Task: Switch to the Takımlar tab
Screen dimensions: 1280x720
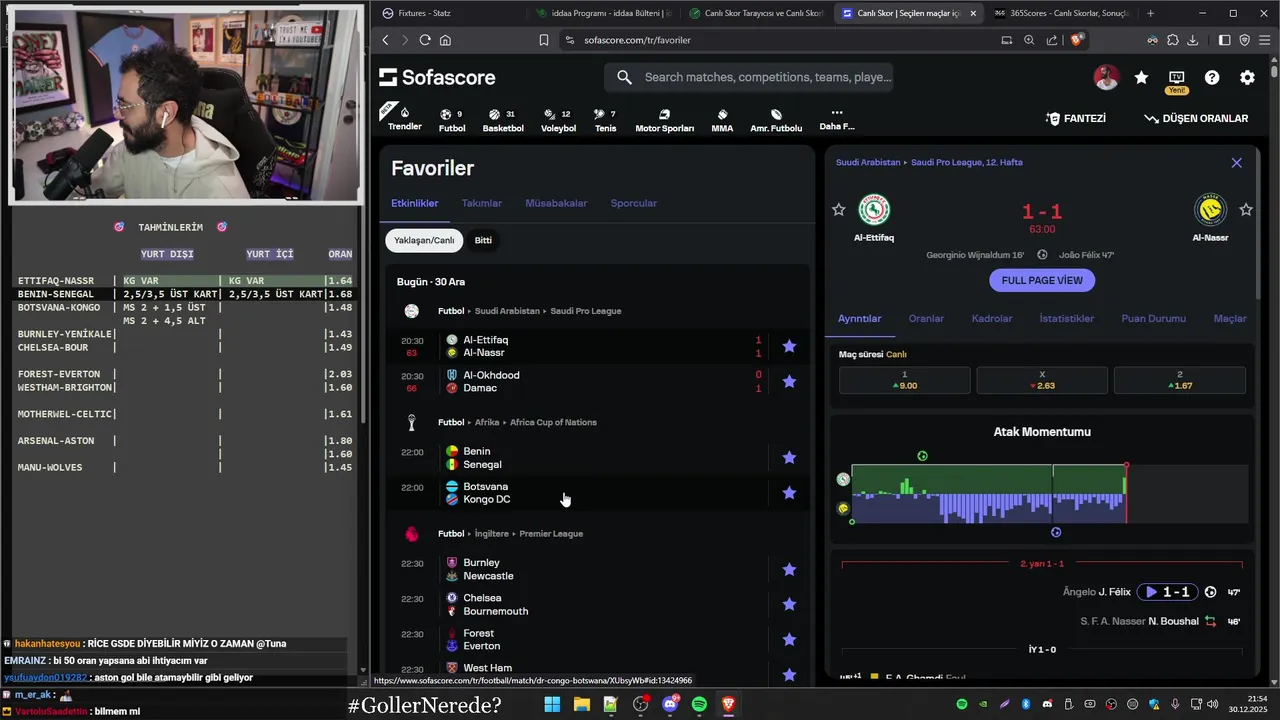Action: tap(482, 203)
